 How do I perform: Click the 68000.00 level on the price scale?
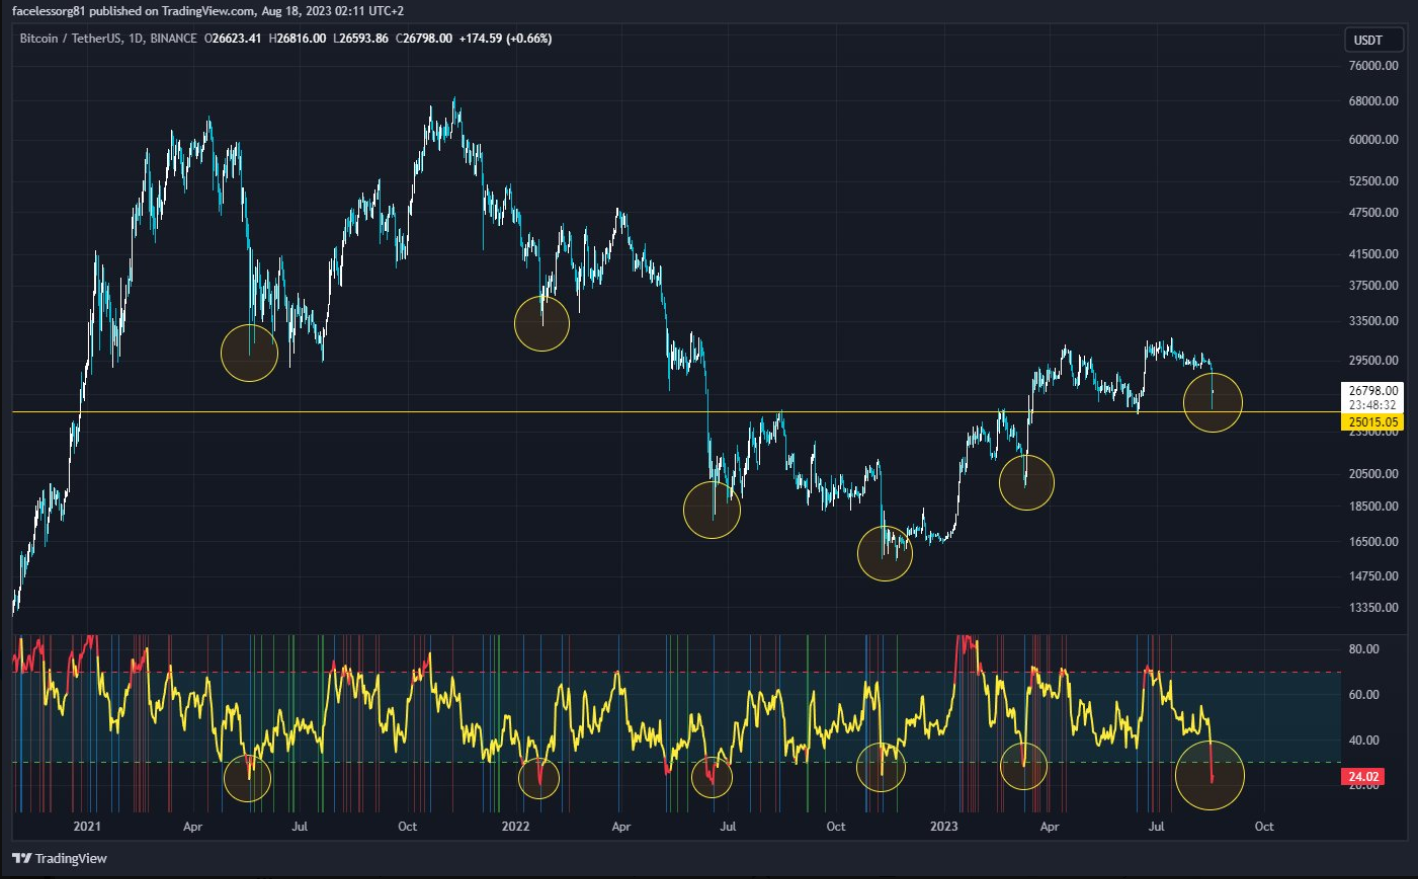[1373, 101]
